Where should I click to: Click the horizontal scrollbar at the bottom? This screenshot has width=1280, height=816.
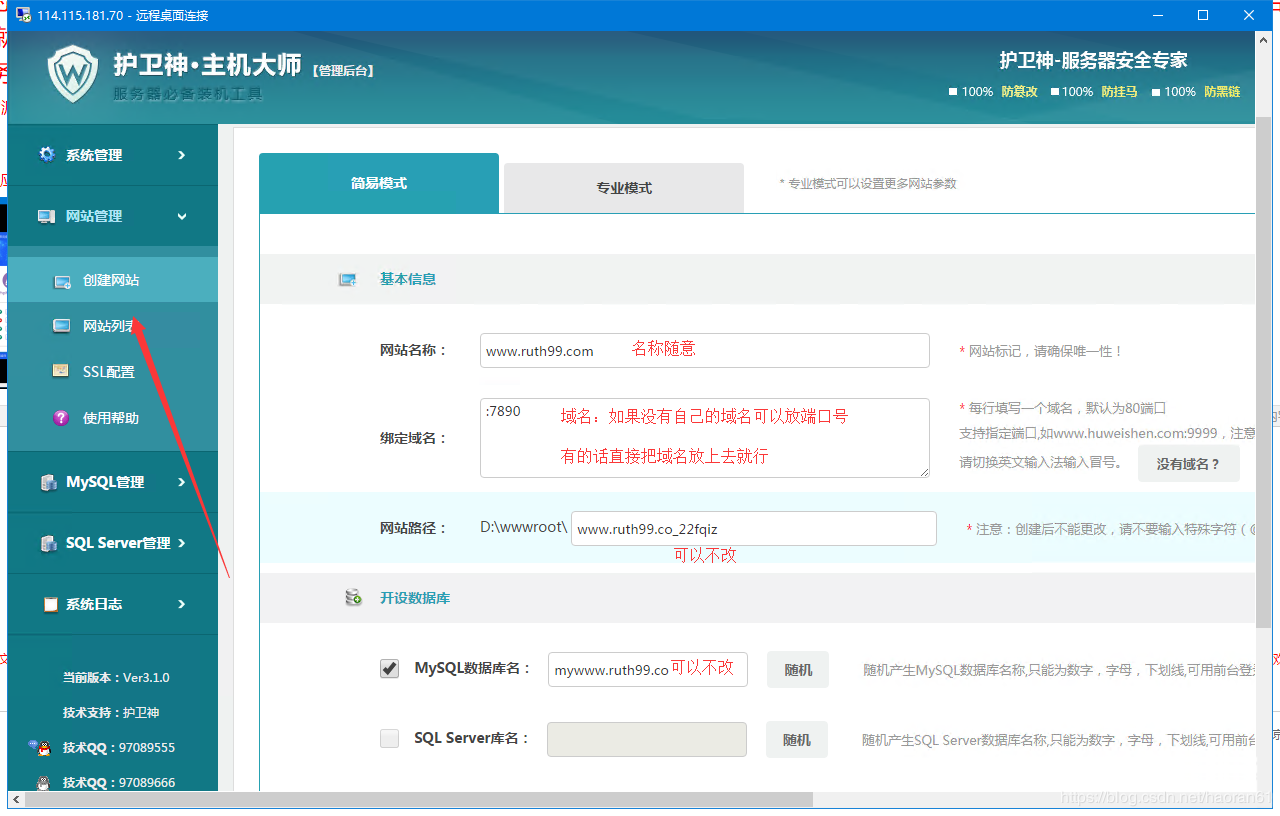point(420,800)
